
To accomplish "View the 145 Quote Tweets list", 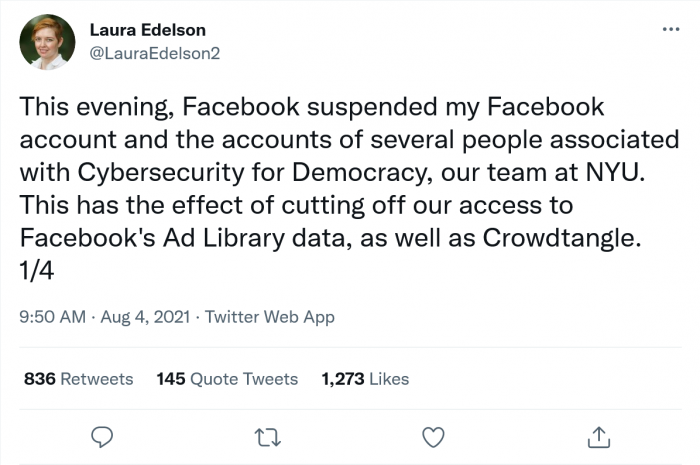I will [x=227, y=379].
